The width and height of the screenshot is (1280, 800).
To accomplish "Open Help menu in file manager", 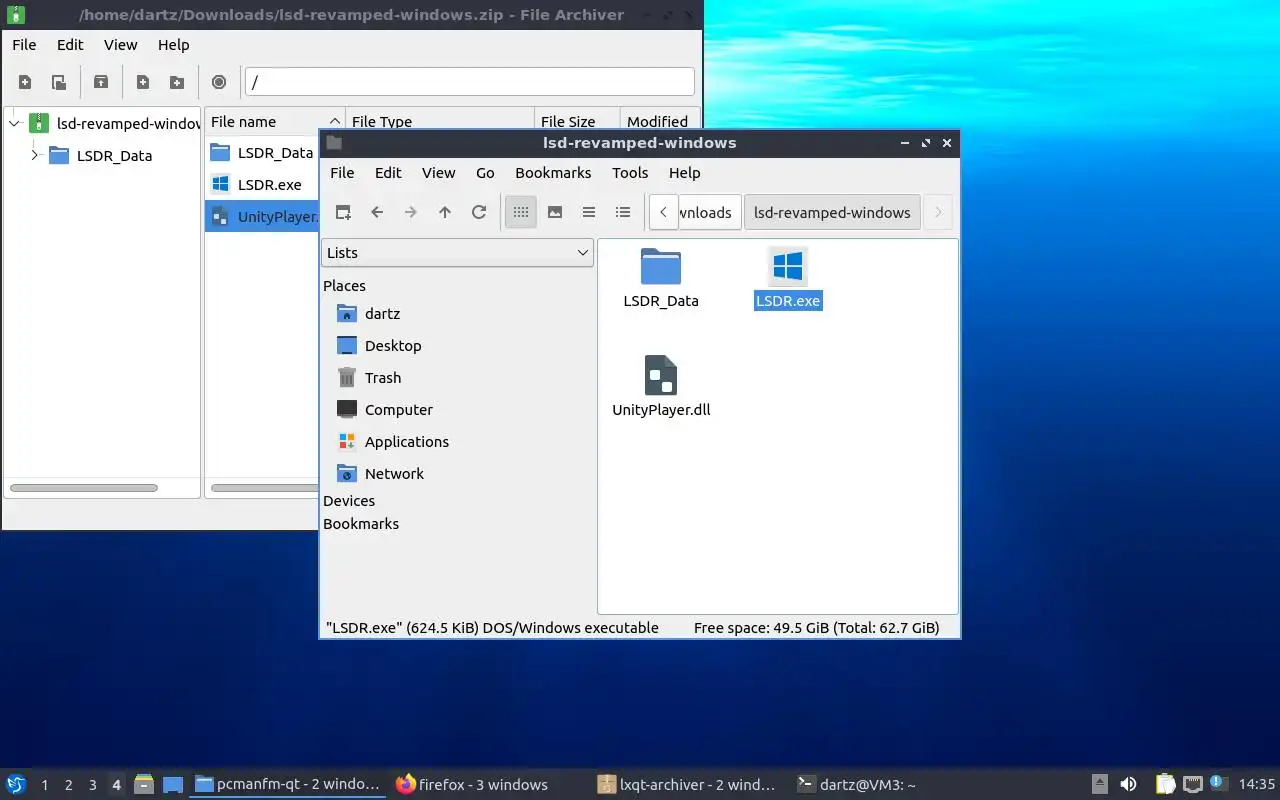I will click(x=684, y=173).
